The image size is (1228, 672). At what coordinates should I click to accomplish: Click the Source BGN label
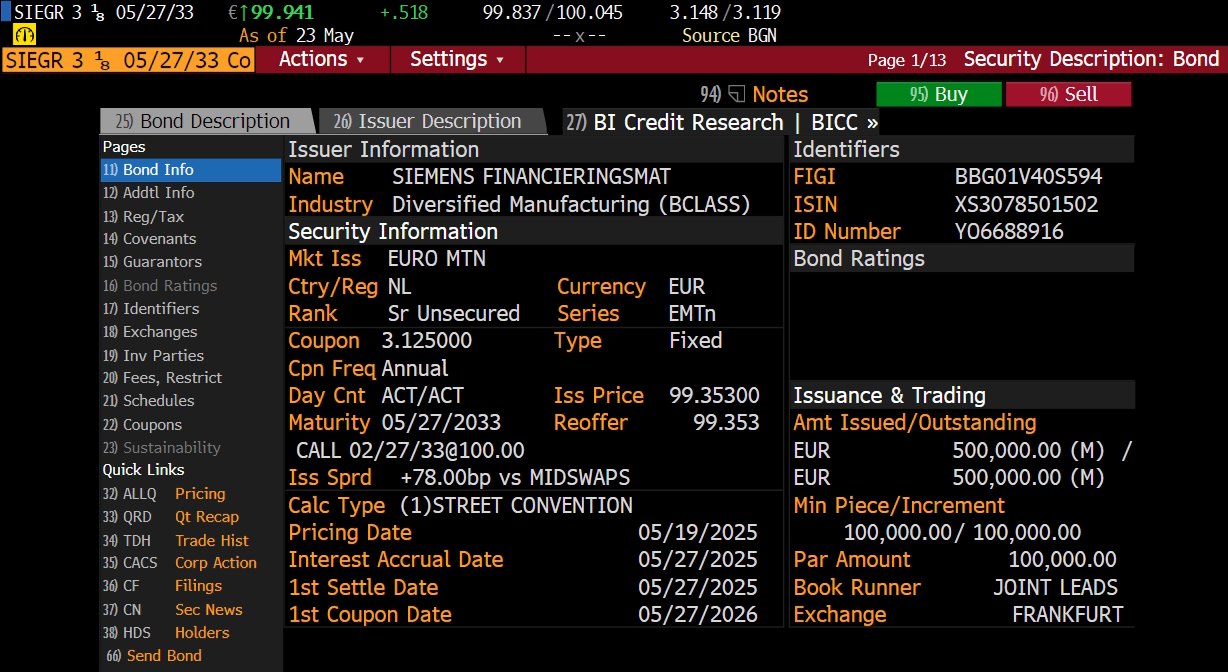pos(729,36)
